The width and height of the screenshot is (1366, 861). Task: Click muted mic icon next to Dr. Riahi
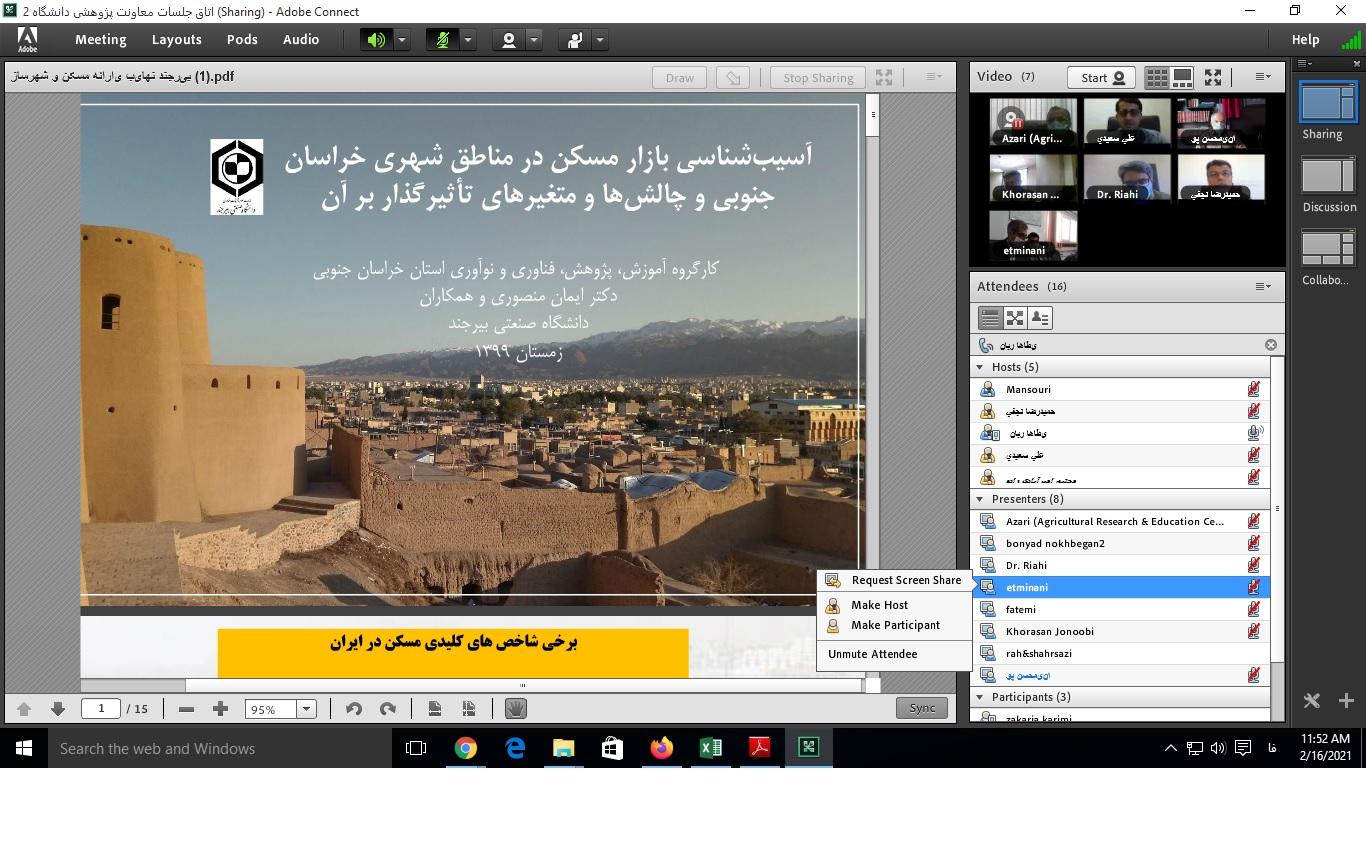(1253, 566)
